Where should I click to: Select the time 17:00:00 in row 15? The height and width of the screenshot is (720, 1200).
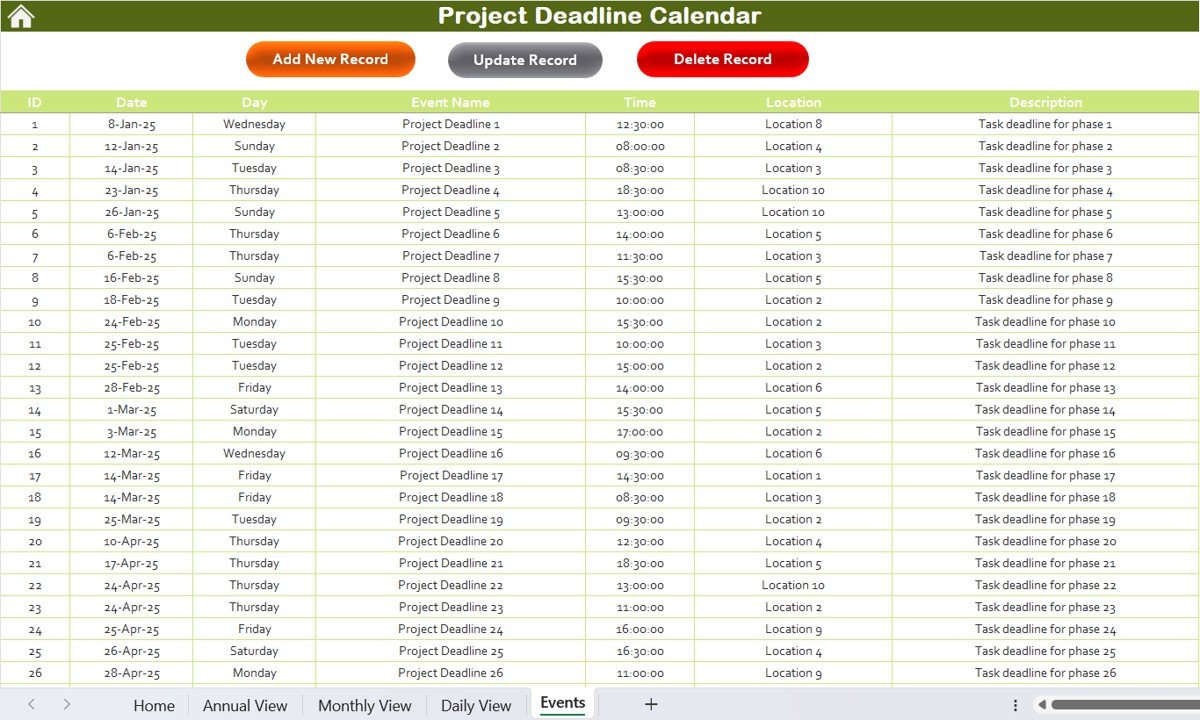click(640, 432)
